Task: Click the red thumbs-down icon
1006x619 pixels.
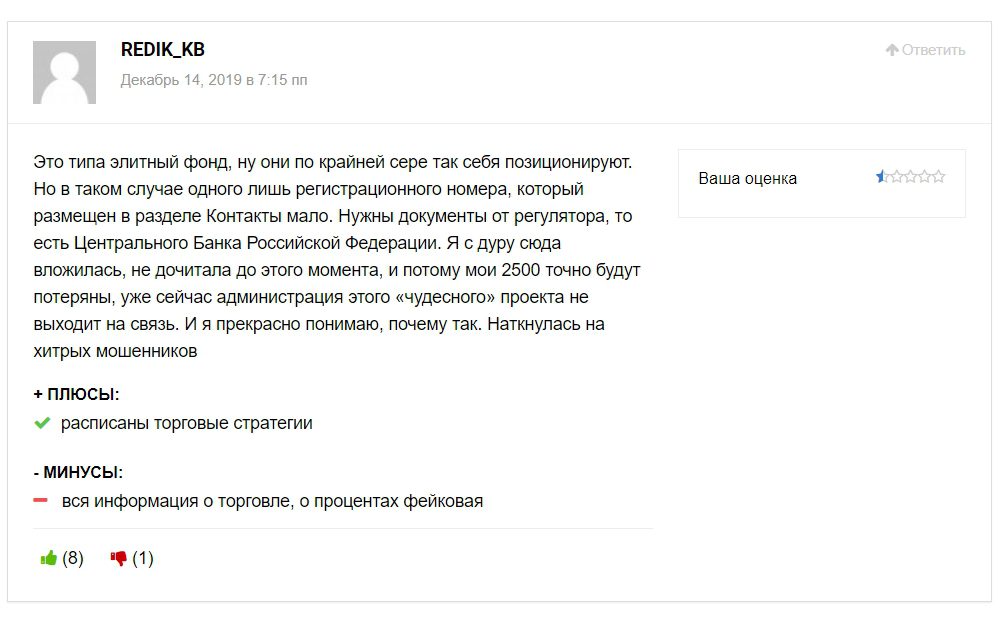Action: click(x=119, y=559)
